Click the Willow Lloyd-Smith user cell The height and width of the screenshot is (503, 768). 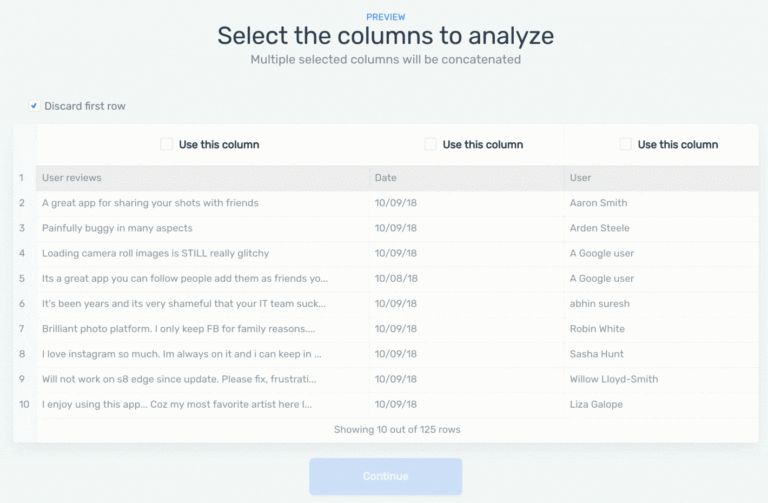click(614, 379)
